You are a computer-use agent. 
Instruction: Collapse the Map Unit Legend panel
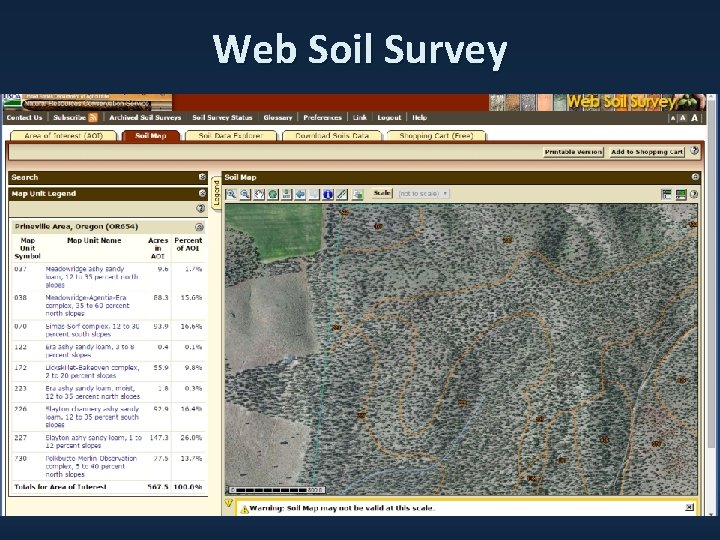202,194
